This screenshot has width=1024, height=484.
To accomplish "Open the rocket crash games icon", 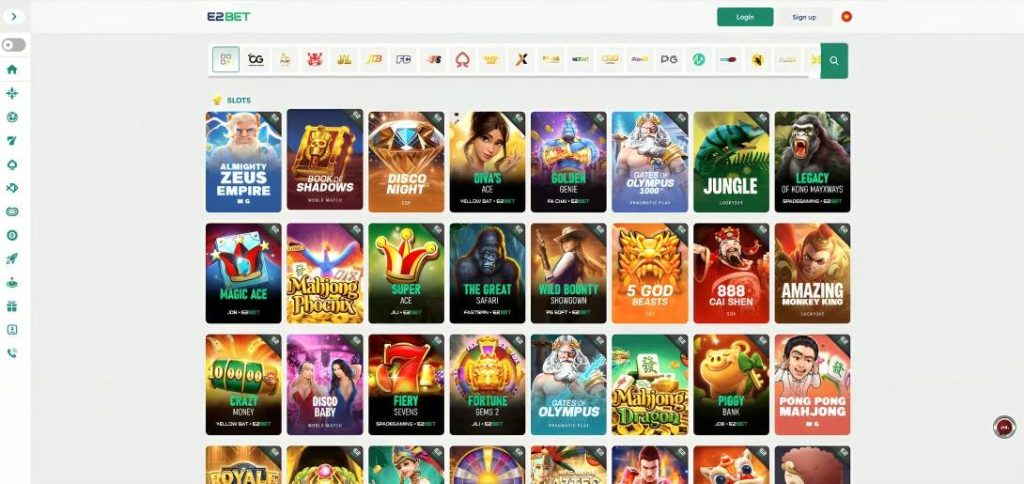I will coord(12,259).
